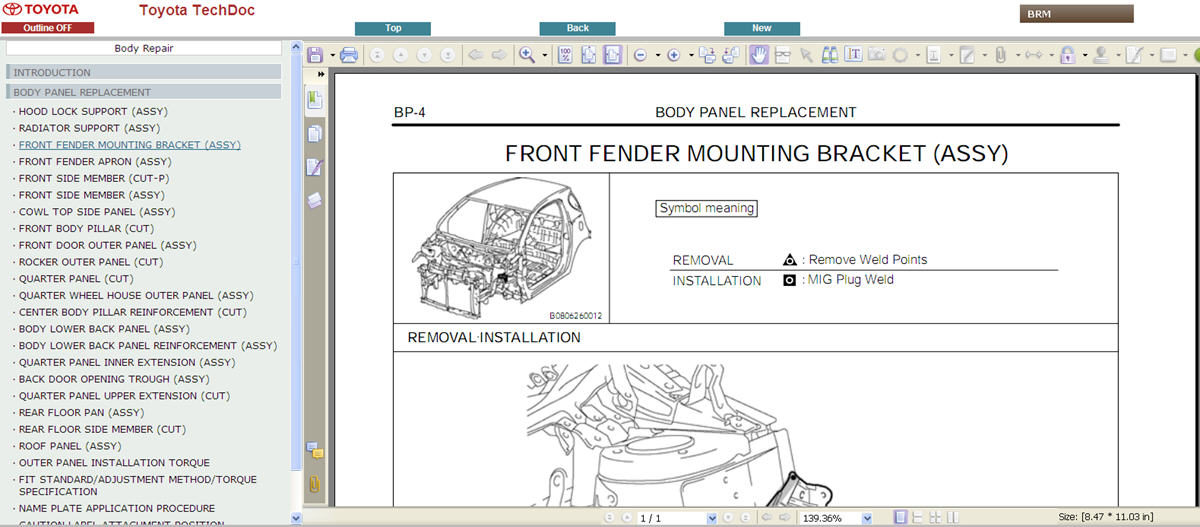
Task: Open RADIATOR SUPPORT (ASSY) link
Action: 89,128
